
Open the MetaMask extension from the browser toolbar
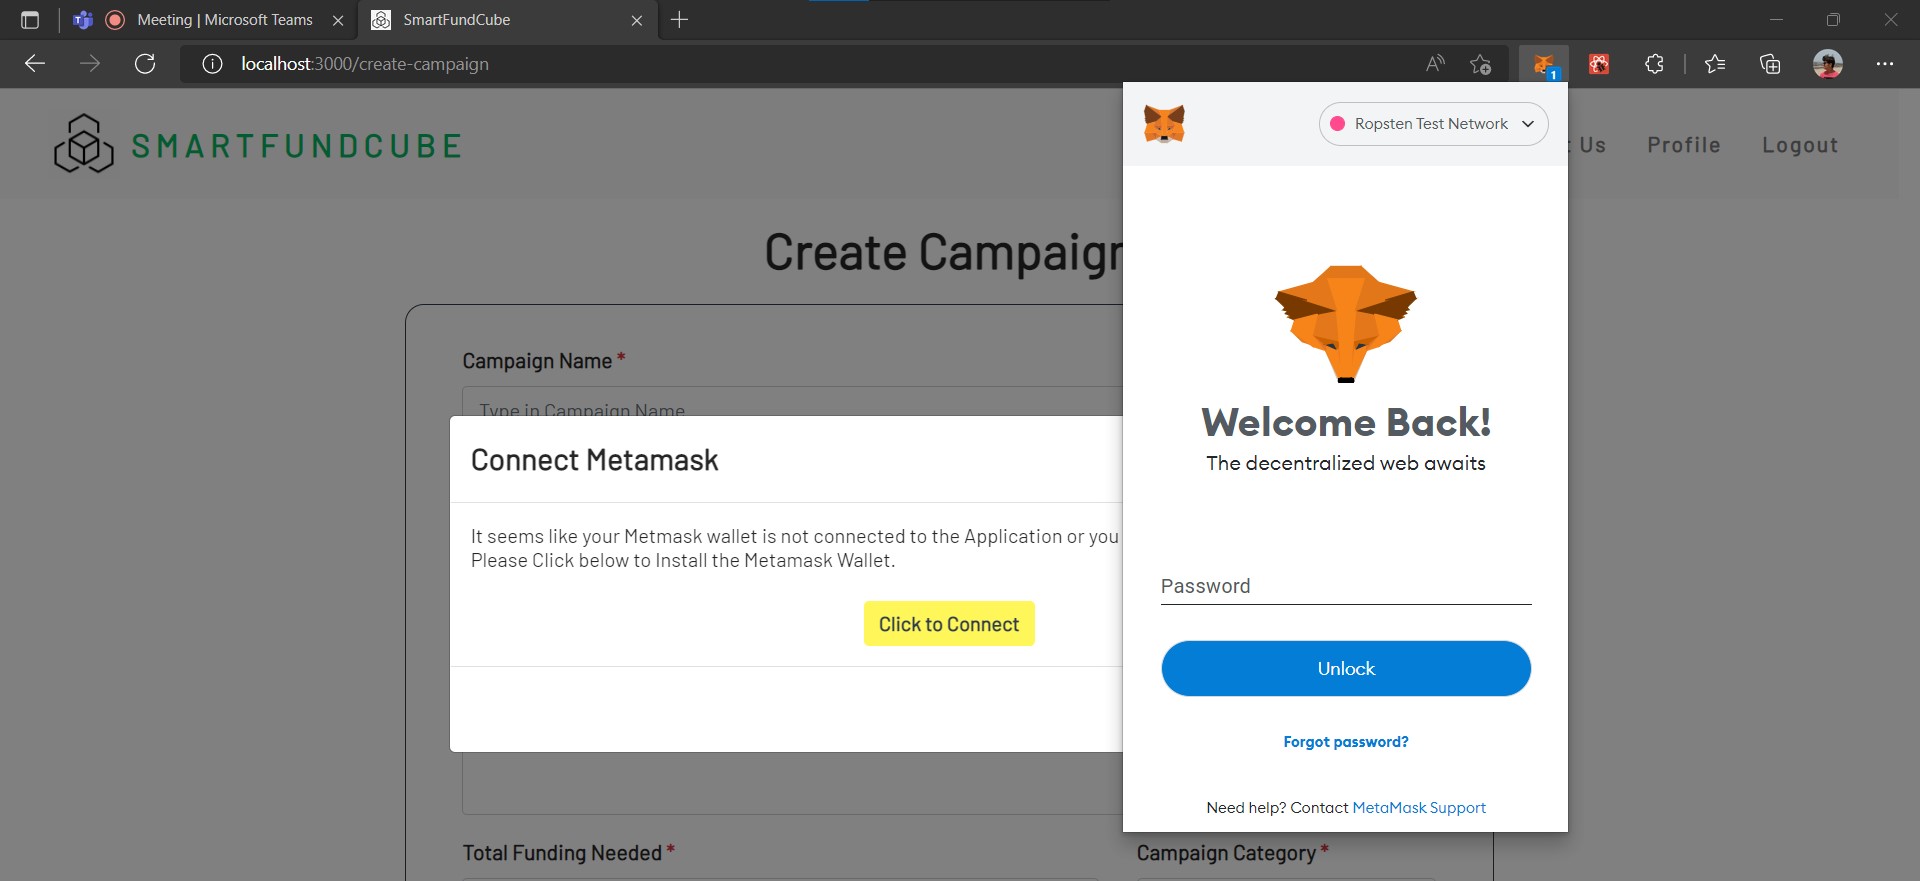coord(1545,63)
